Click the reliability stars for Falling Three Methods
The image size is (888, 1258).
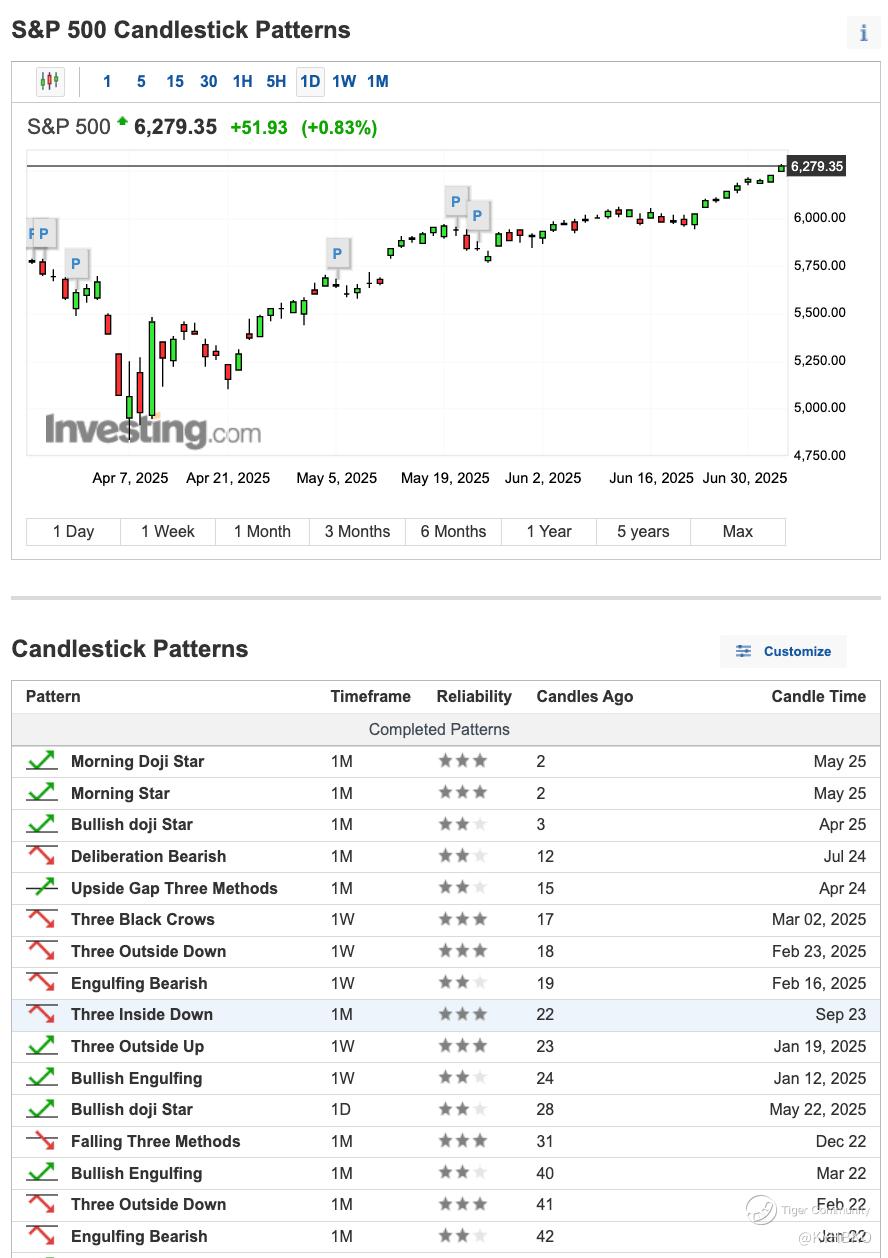pos(463,1141)
